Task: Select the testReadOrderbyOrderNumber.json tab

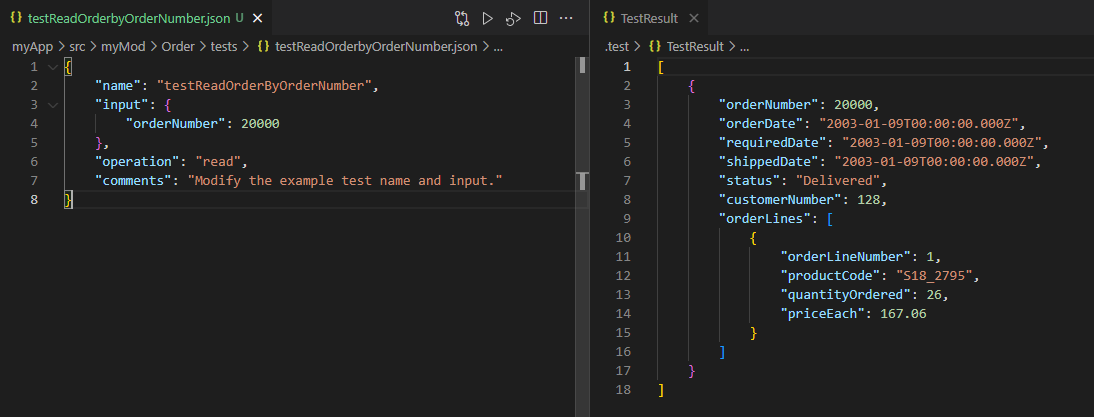Action: [x=136, y=19]
